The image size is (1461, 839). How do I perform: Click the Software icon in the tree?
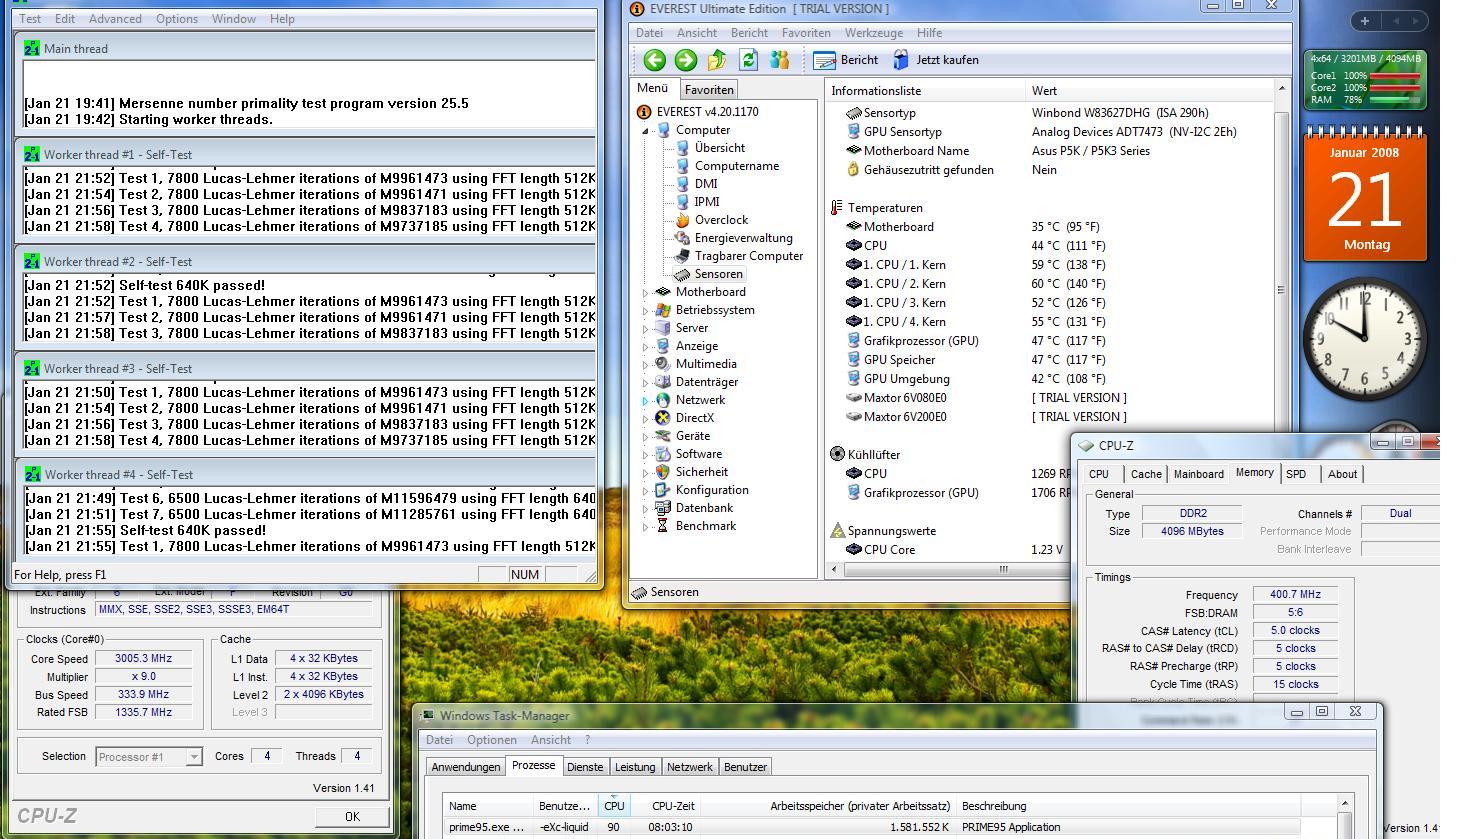pos(662,454)
